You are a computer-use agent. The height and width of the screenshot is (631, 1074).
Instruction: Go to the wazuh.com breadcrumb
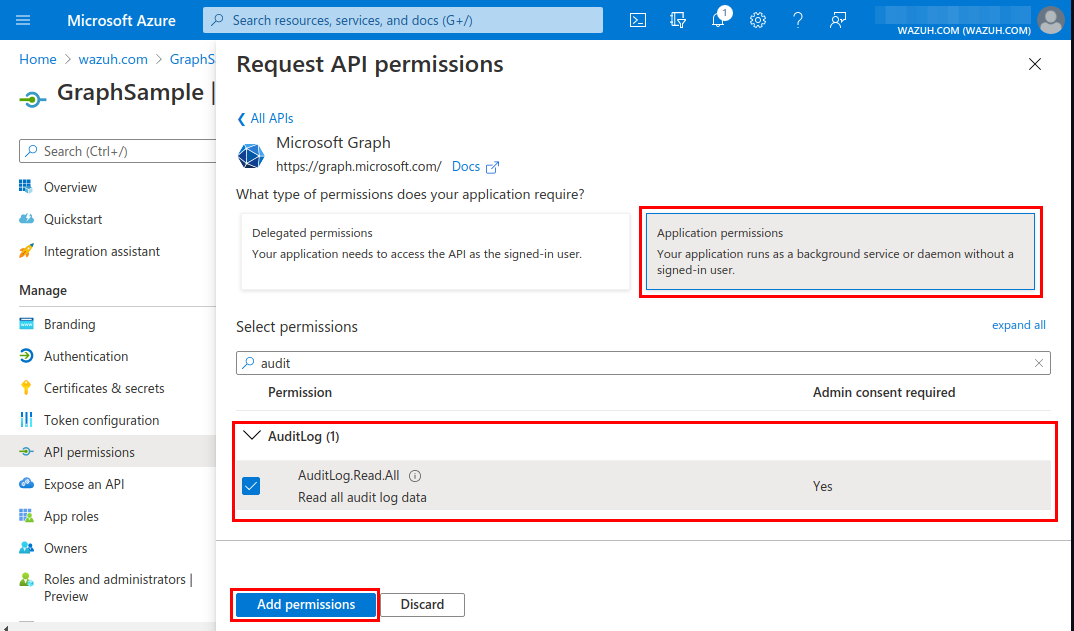tap(113, 60)
